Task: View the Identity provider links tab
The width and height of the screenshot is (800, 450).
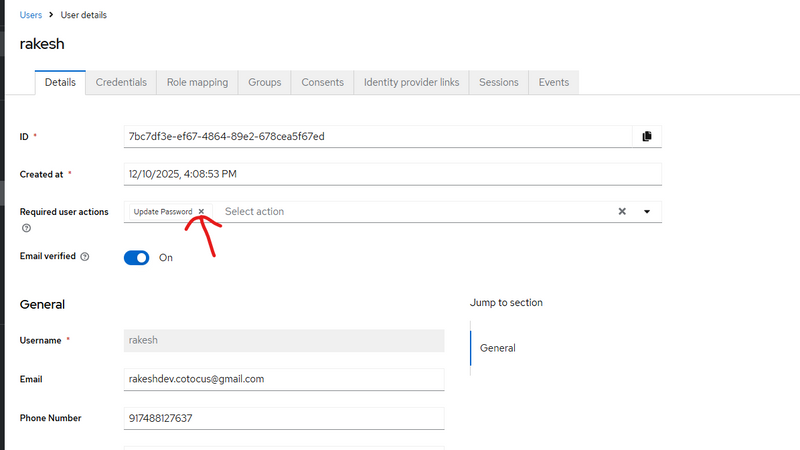Action: coord(411,82)
